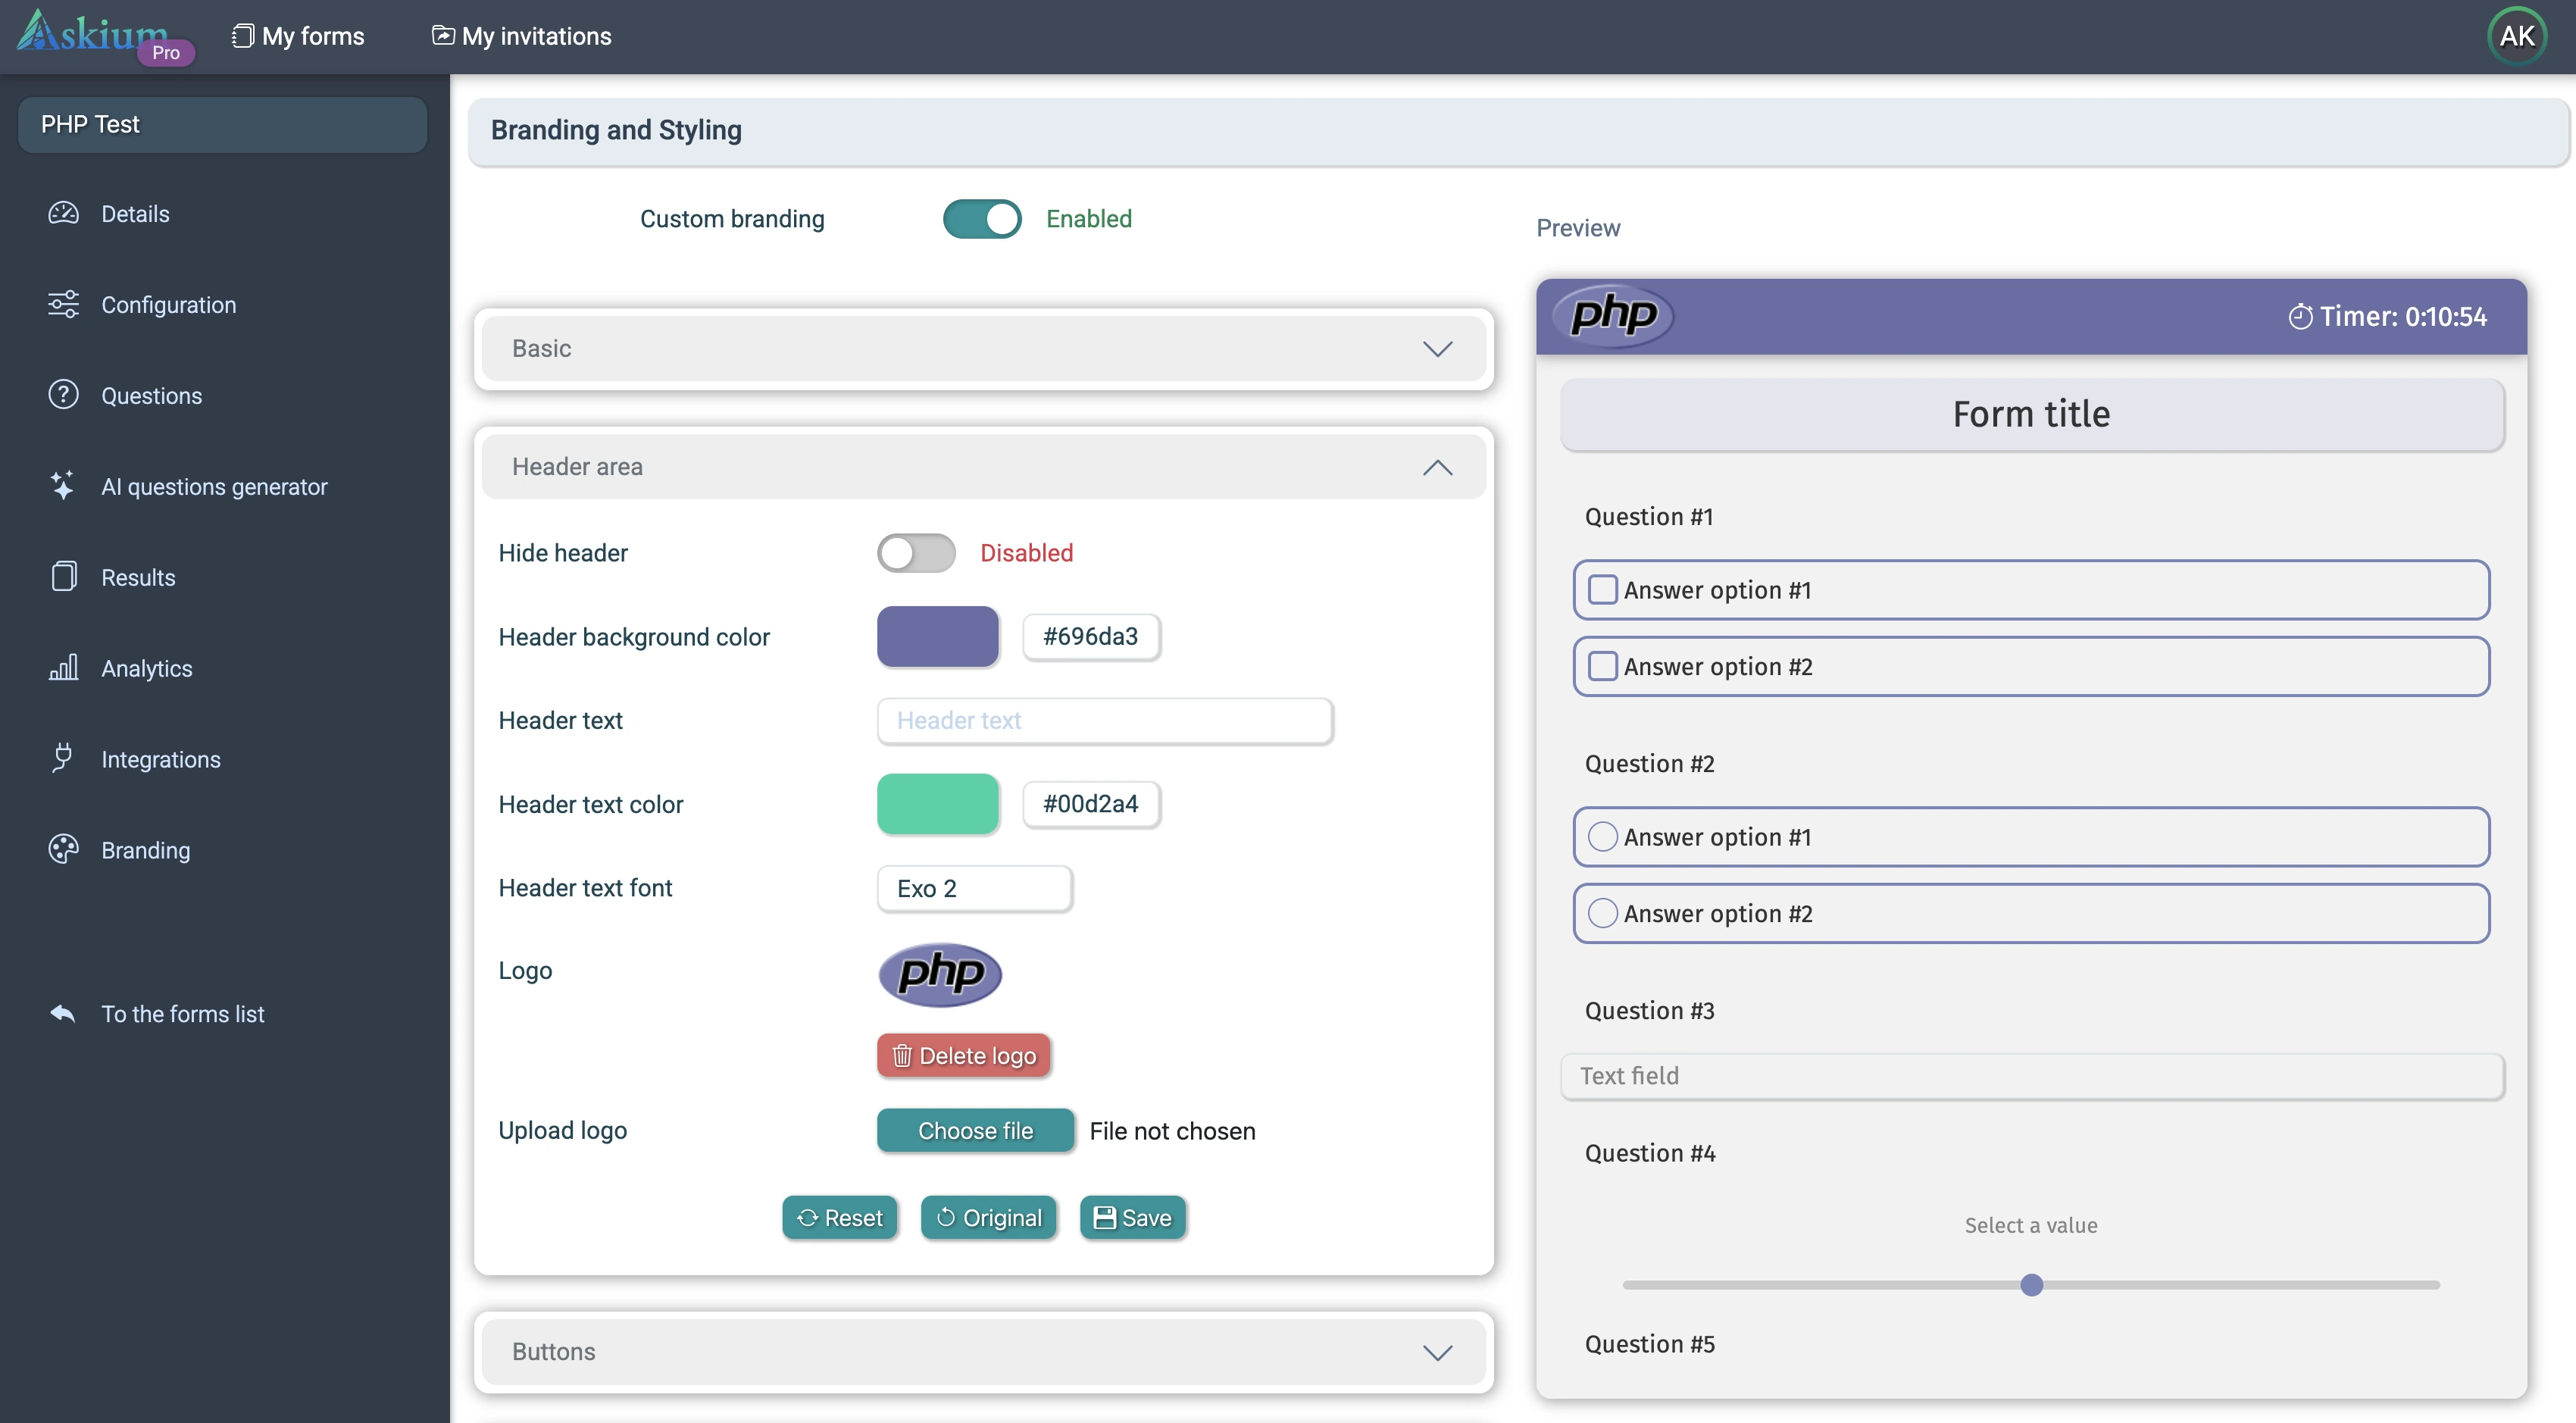2576x1423 pixels.
Task: Click the Configuration sliders icon
Action: (63, 304)
